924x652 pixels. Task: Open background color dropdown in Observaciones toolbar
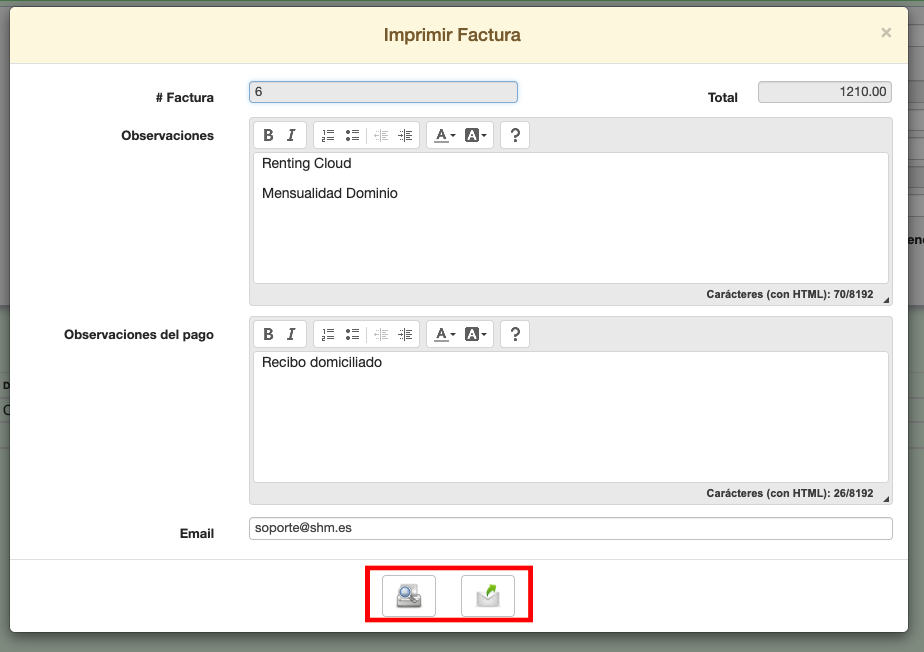(477, 136)
